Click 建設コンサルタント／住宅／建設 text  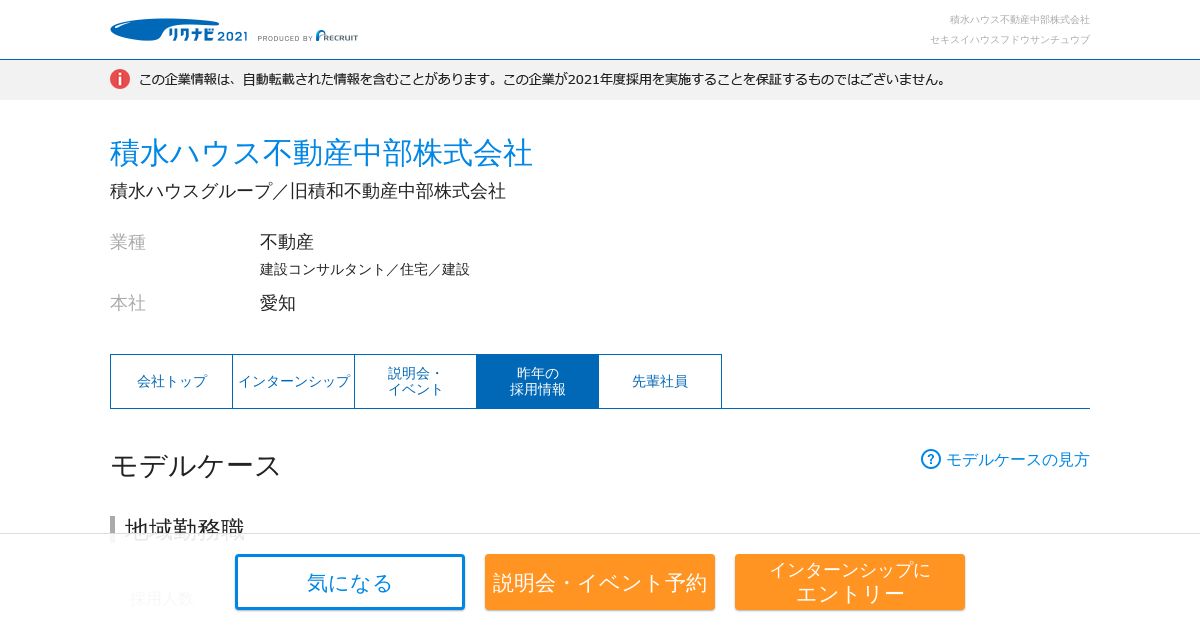365,269
